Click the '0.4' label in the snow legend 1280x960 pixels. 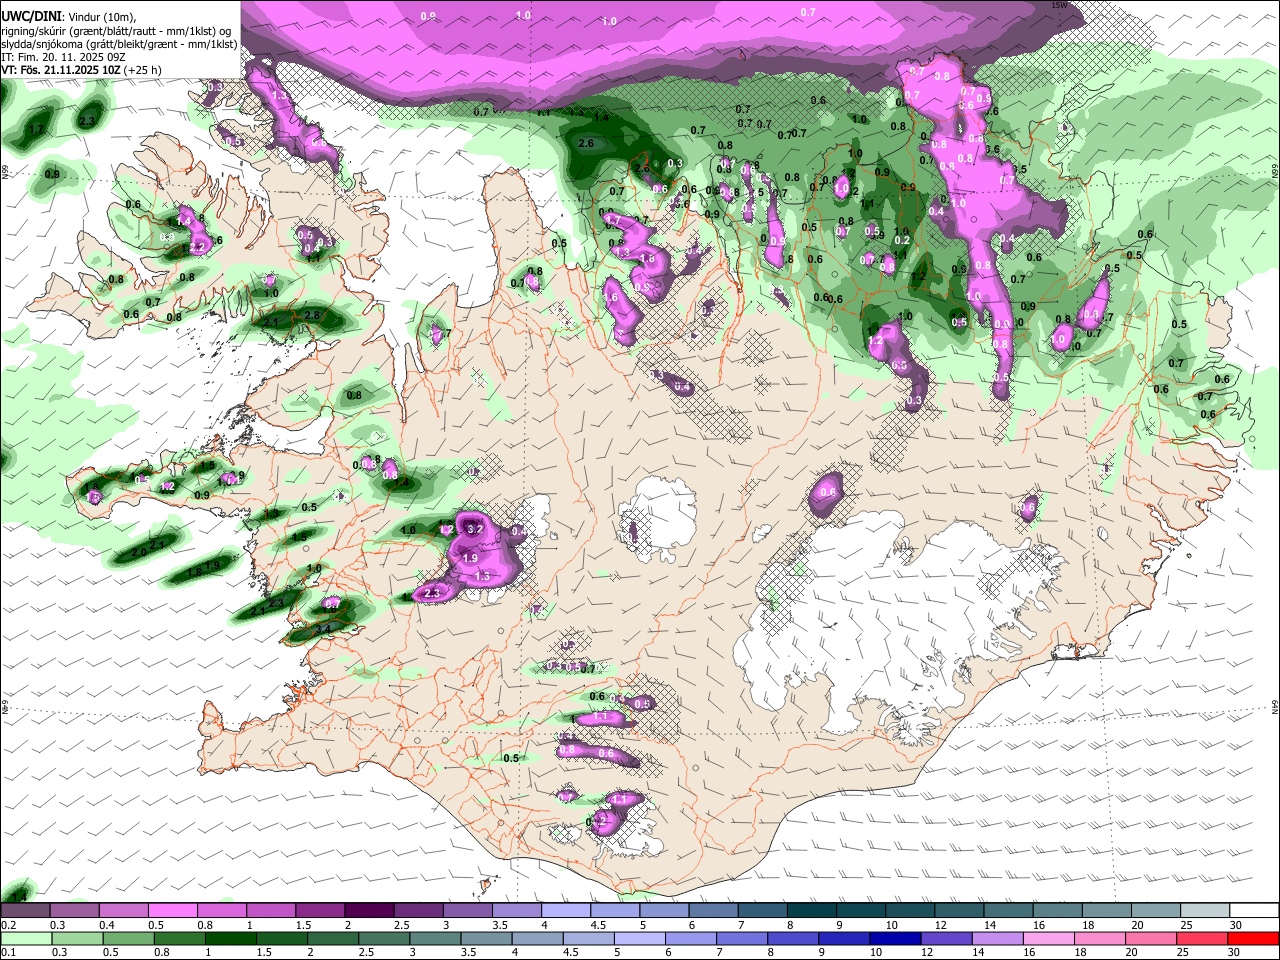[107, 925]
